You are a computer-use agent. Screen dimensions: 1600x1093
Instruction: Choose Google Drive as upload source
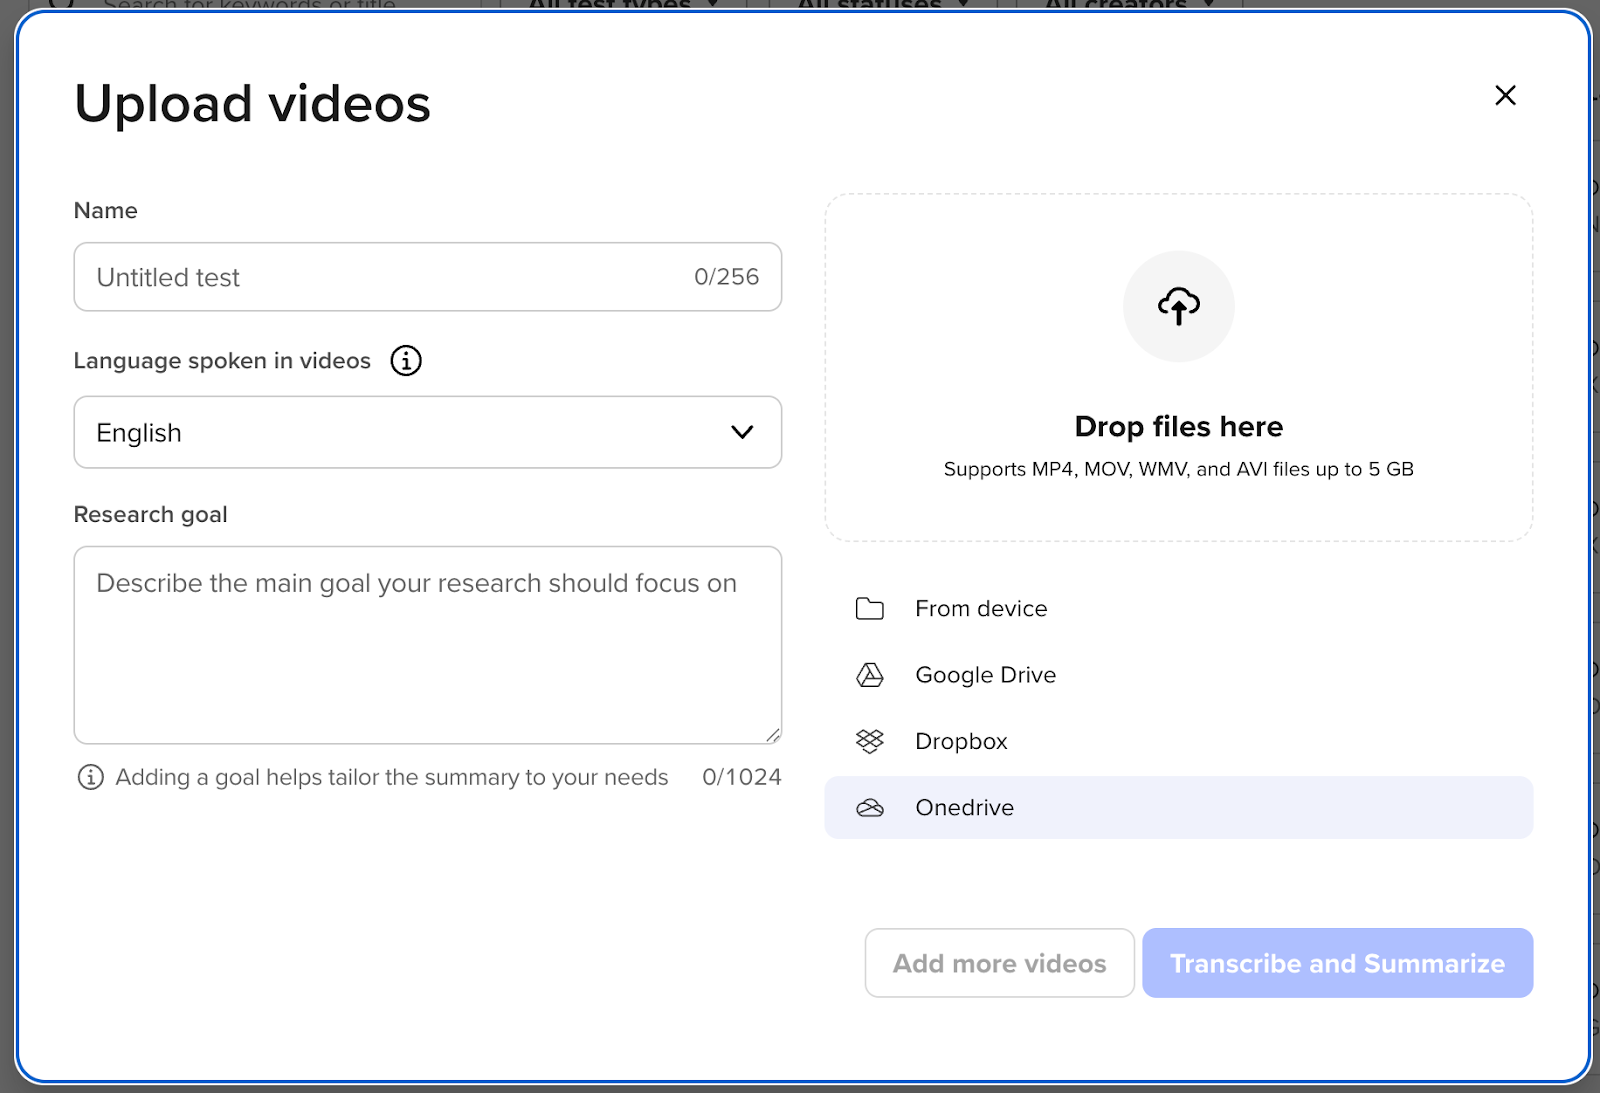click(985, 675)
